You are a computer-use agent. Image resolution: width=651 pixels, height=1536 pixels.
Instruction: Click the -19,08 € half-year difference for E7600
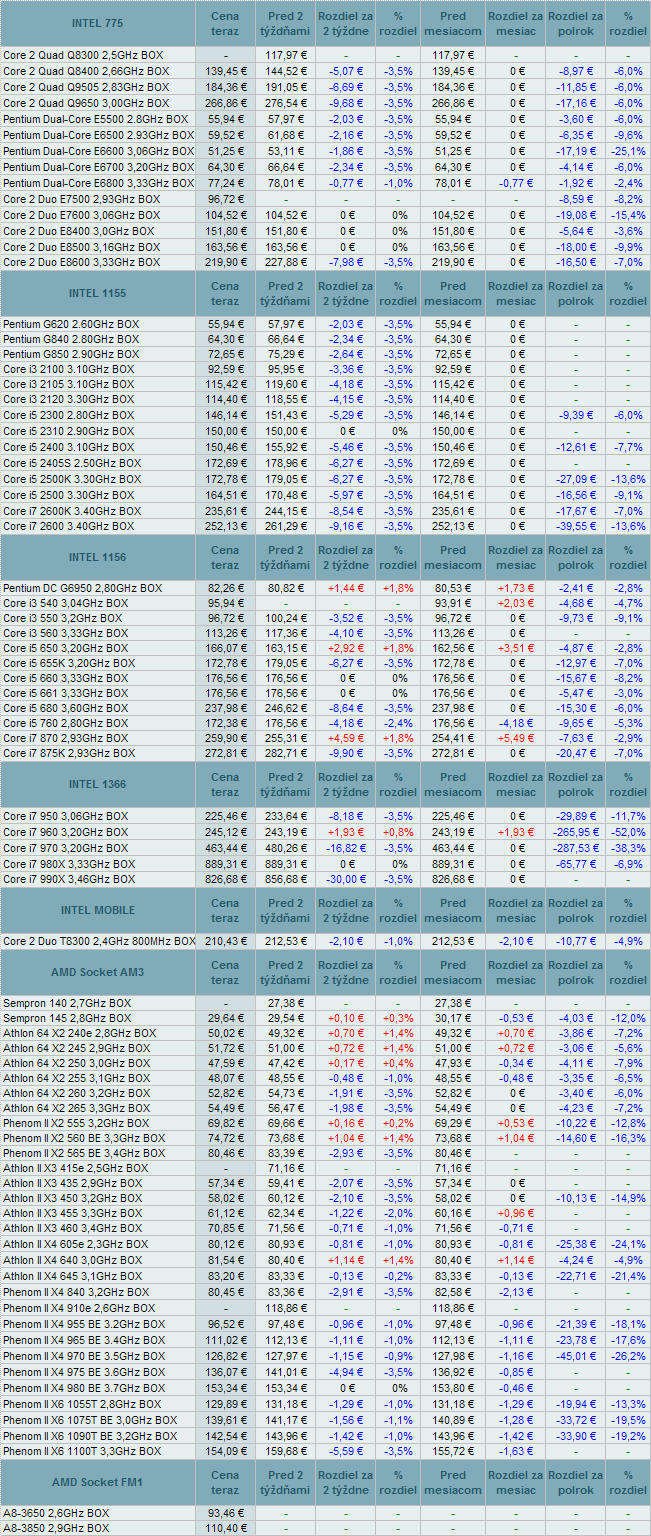coord(576,215)
